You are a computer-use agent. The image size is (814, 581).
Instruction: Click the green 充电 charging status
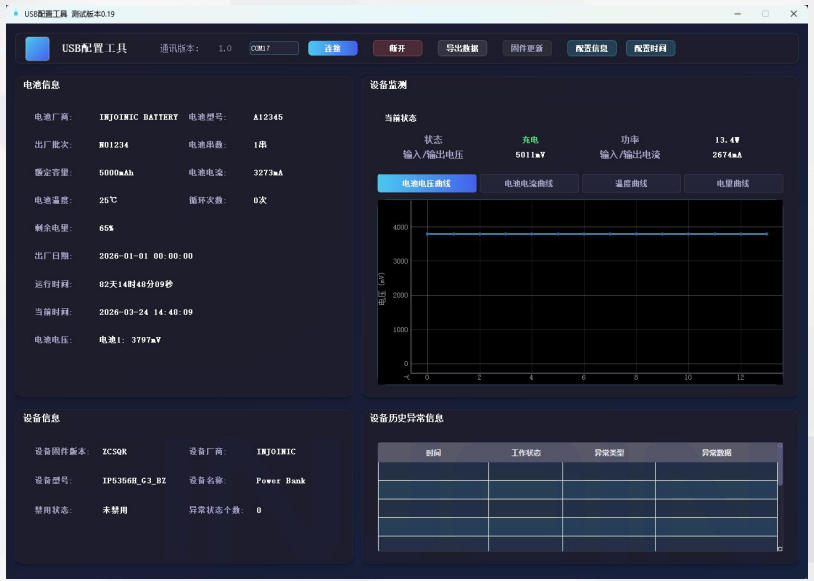pos(530,140)
